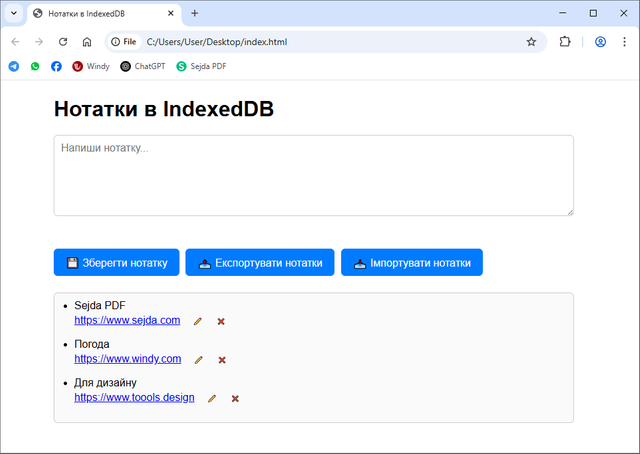
Task: Delete the Погода note
Action: point(222,360)
